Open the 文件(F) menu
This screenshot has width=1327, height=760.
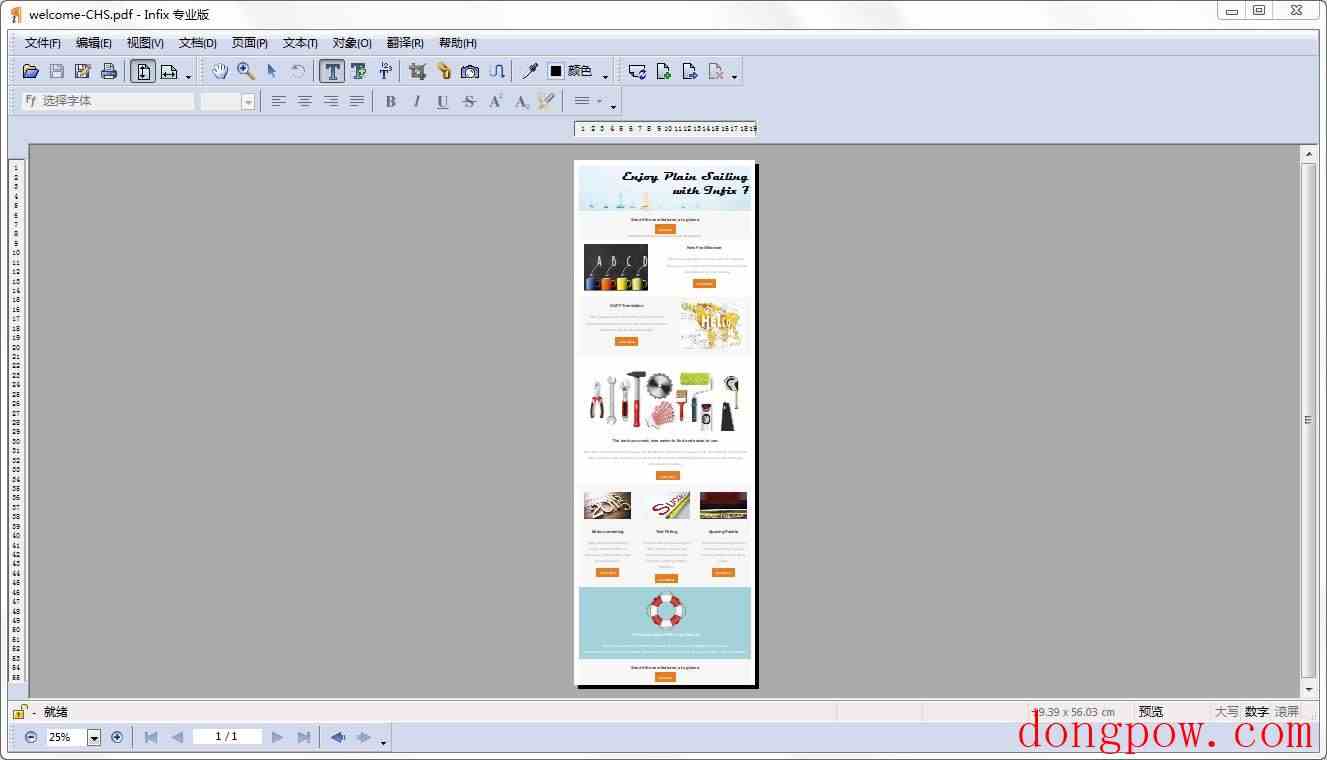(43, 43)
